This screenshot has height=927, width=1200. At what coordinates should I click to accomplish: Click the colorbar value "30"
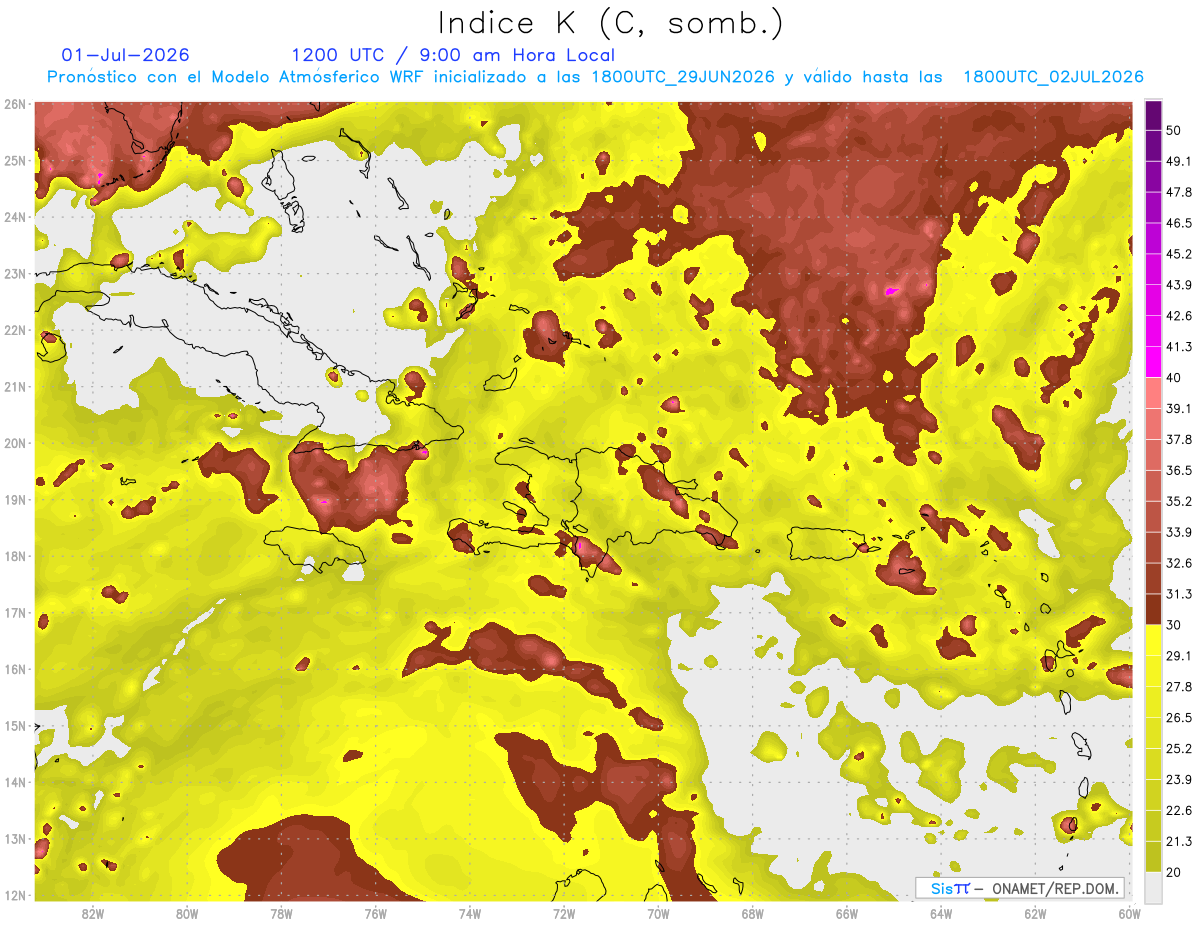1175,625
